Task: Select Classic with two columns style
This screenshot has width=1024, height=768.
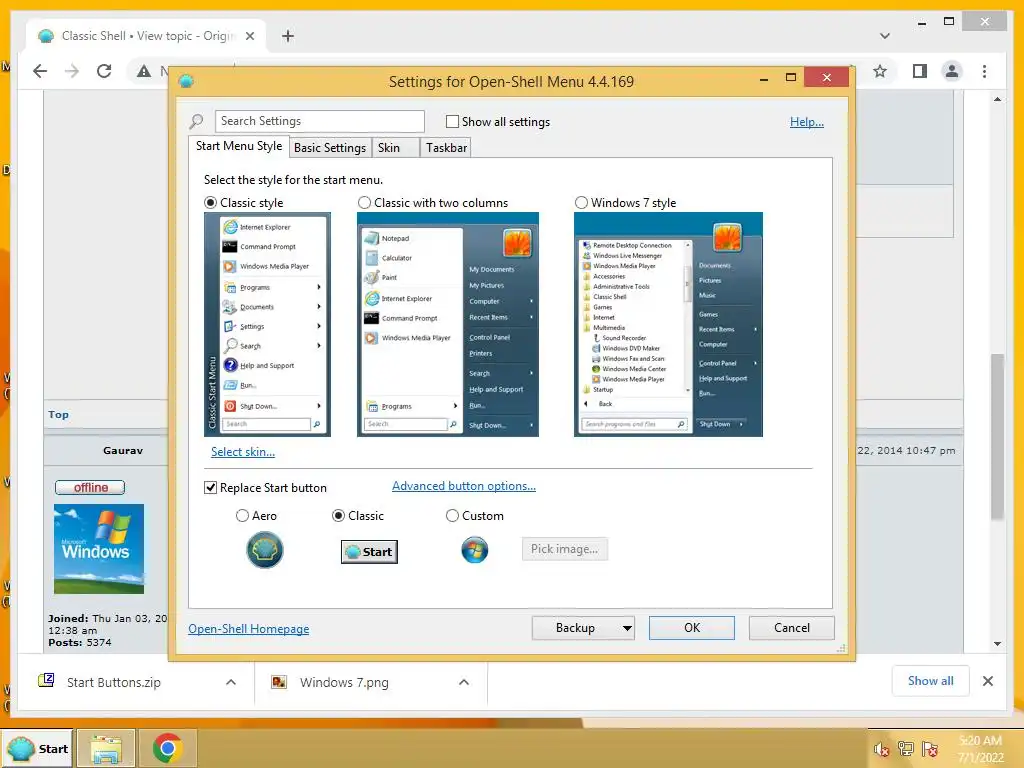Action: click(364, 202)
